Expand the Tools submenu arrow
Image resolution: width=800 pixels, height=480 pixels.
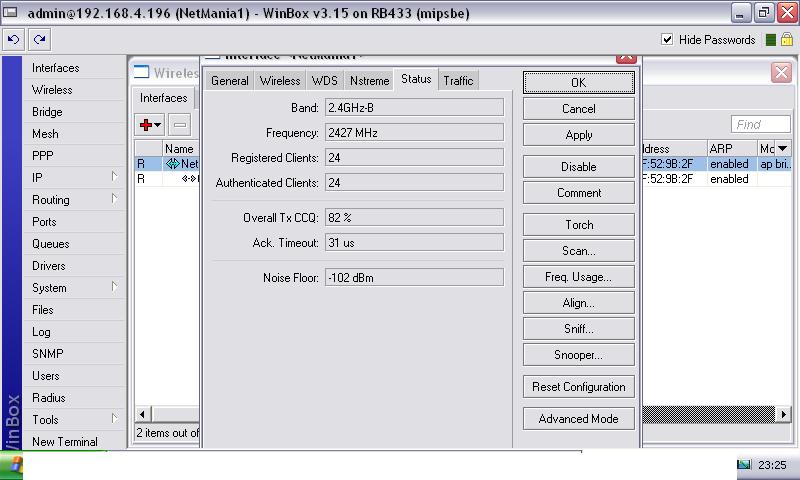(114, 419)
